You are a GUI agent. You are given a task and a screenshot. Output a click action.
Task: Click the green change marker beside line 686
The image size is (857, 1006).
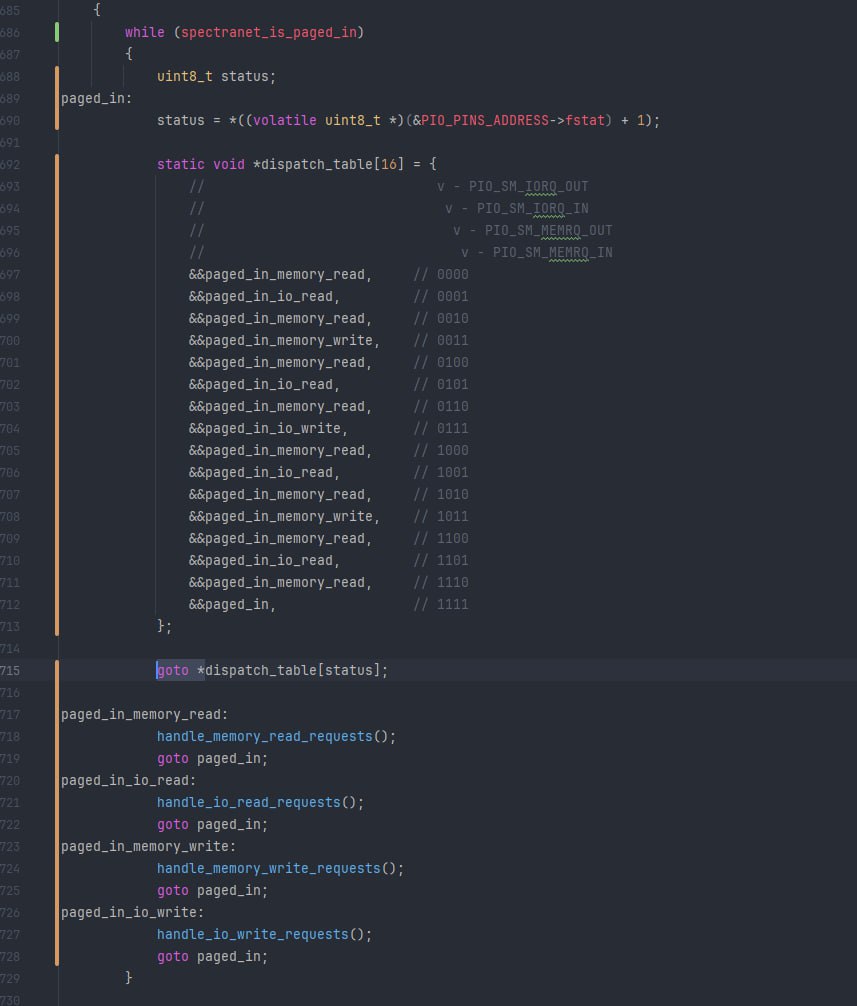pyautogui.click(x=57, y=32)
